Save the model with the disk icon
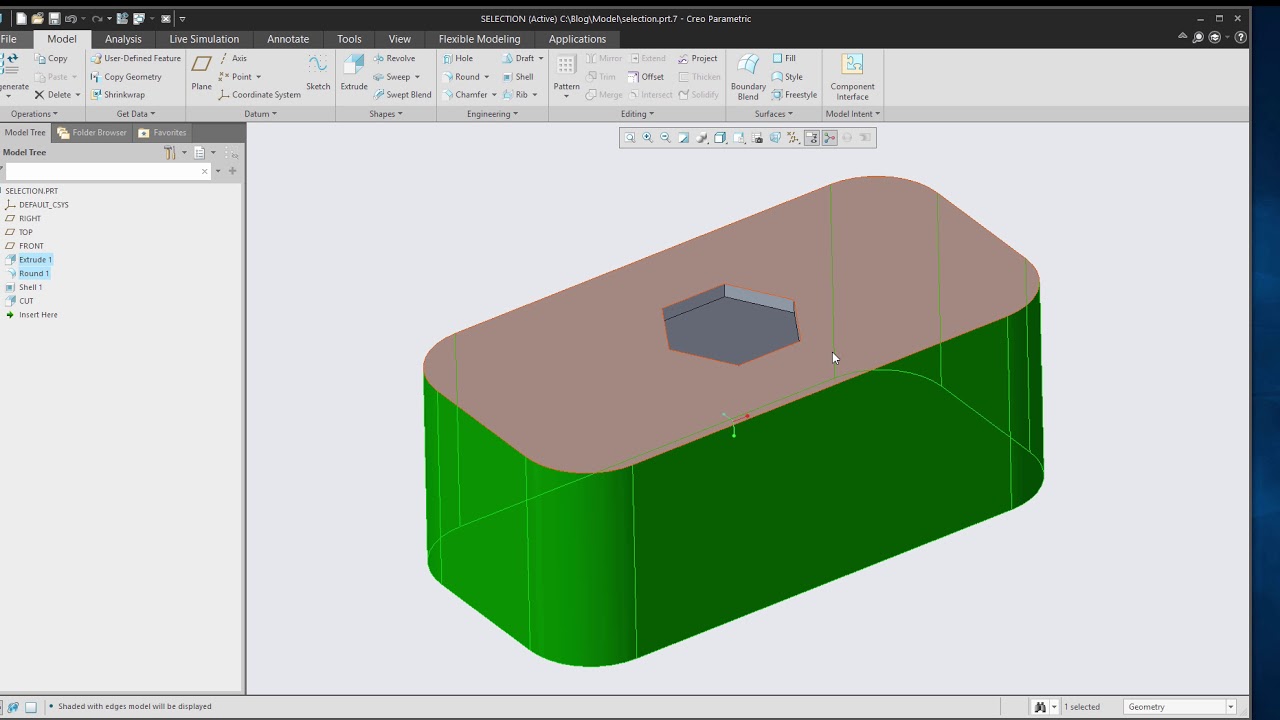 (x=54, y=18)
